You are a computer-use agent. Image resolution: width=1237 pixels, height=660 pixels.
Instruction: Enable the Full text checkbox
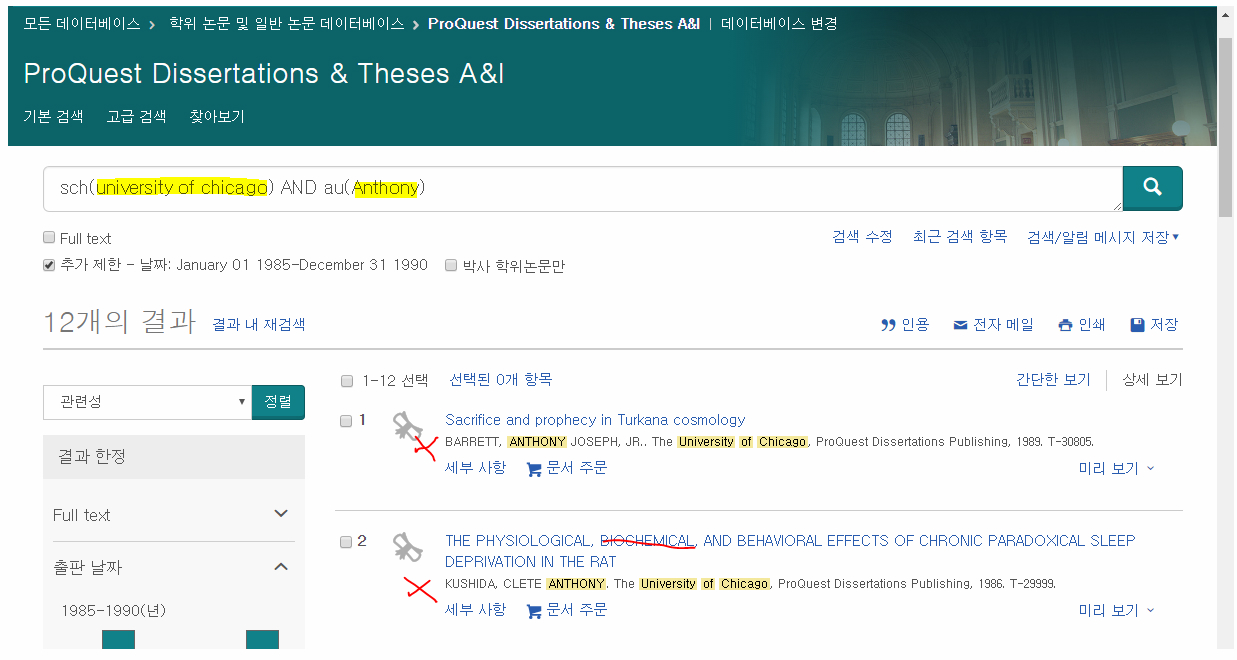tap(48, 237)
